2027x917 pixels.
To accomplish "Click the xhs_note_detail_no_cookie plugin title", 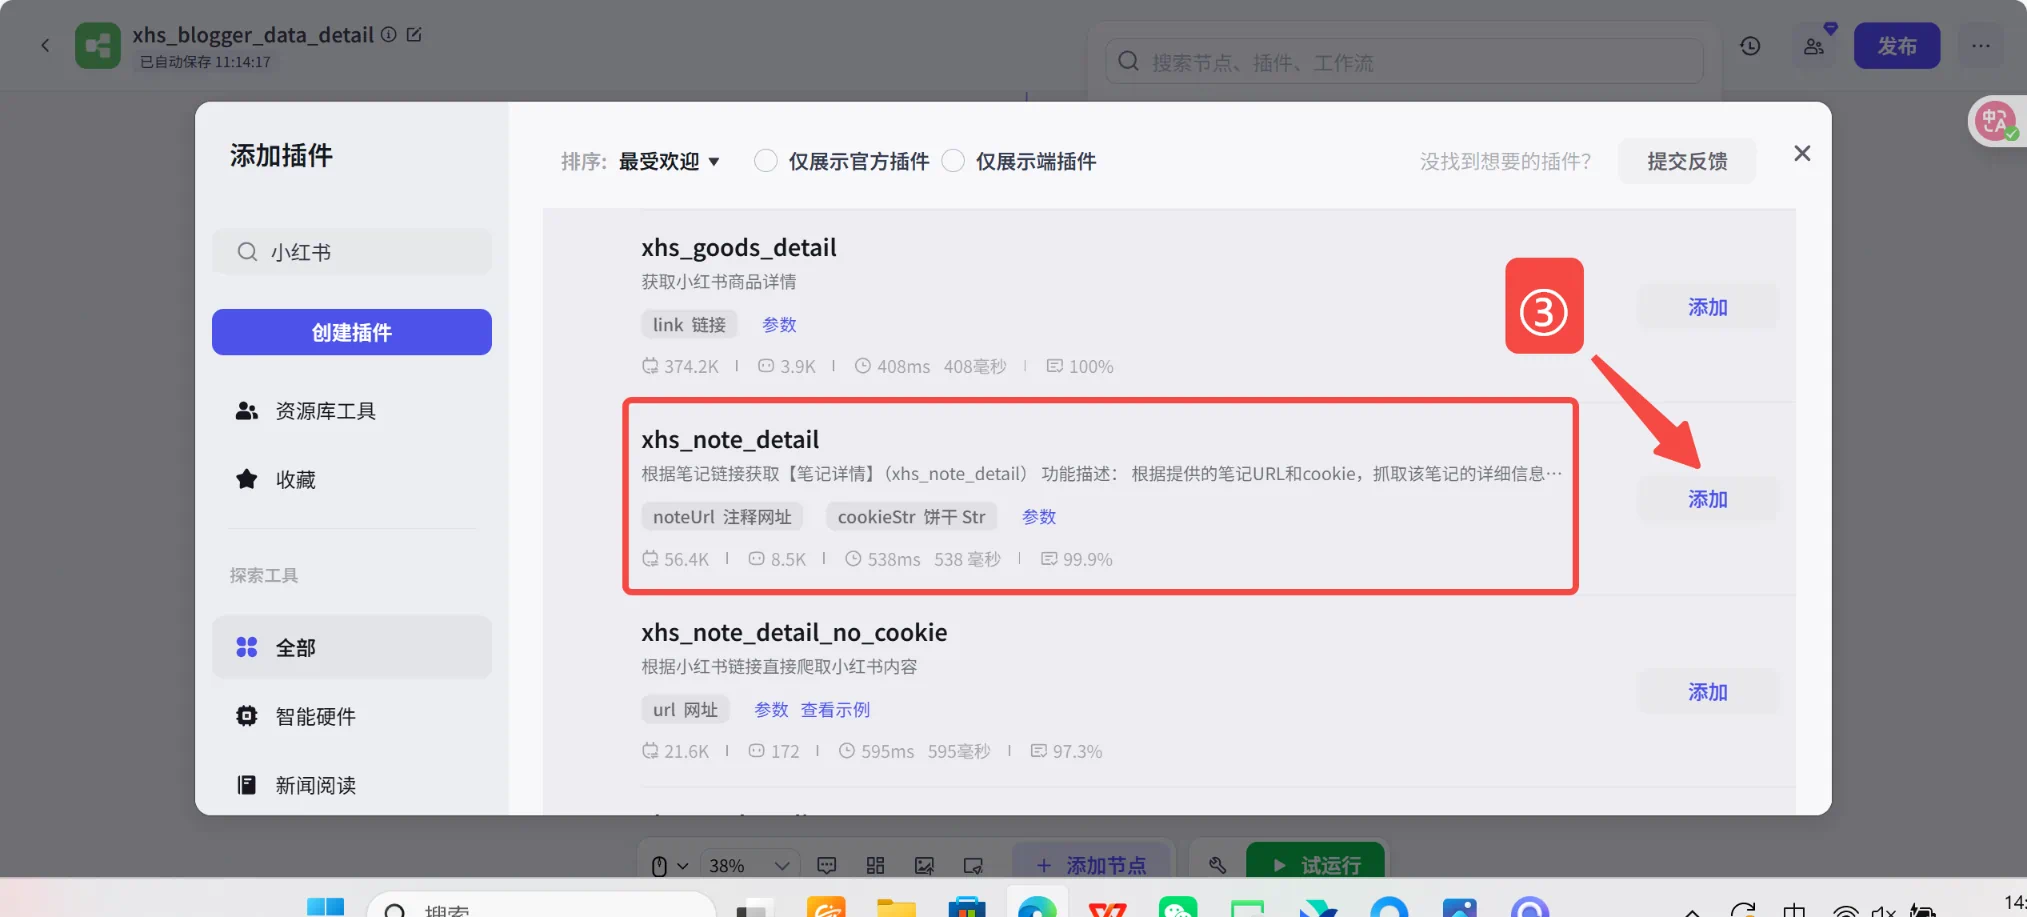I will [794, 632].
